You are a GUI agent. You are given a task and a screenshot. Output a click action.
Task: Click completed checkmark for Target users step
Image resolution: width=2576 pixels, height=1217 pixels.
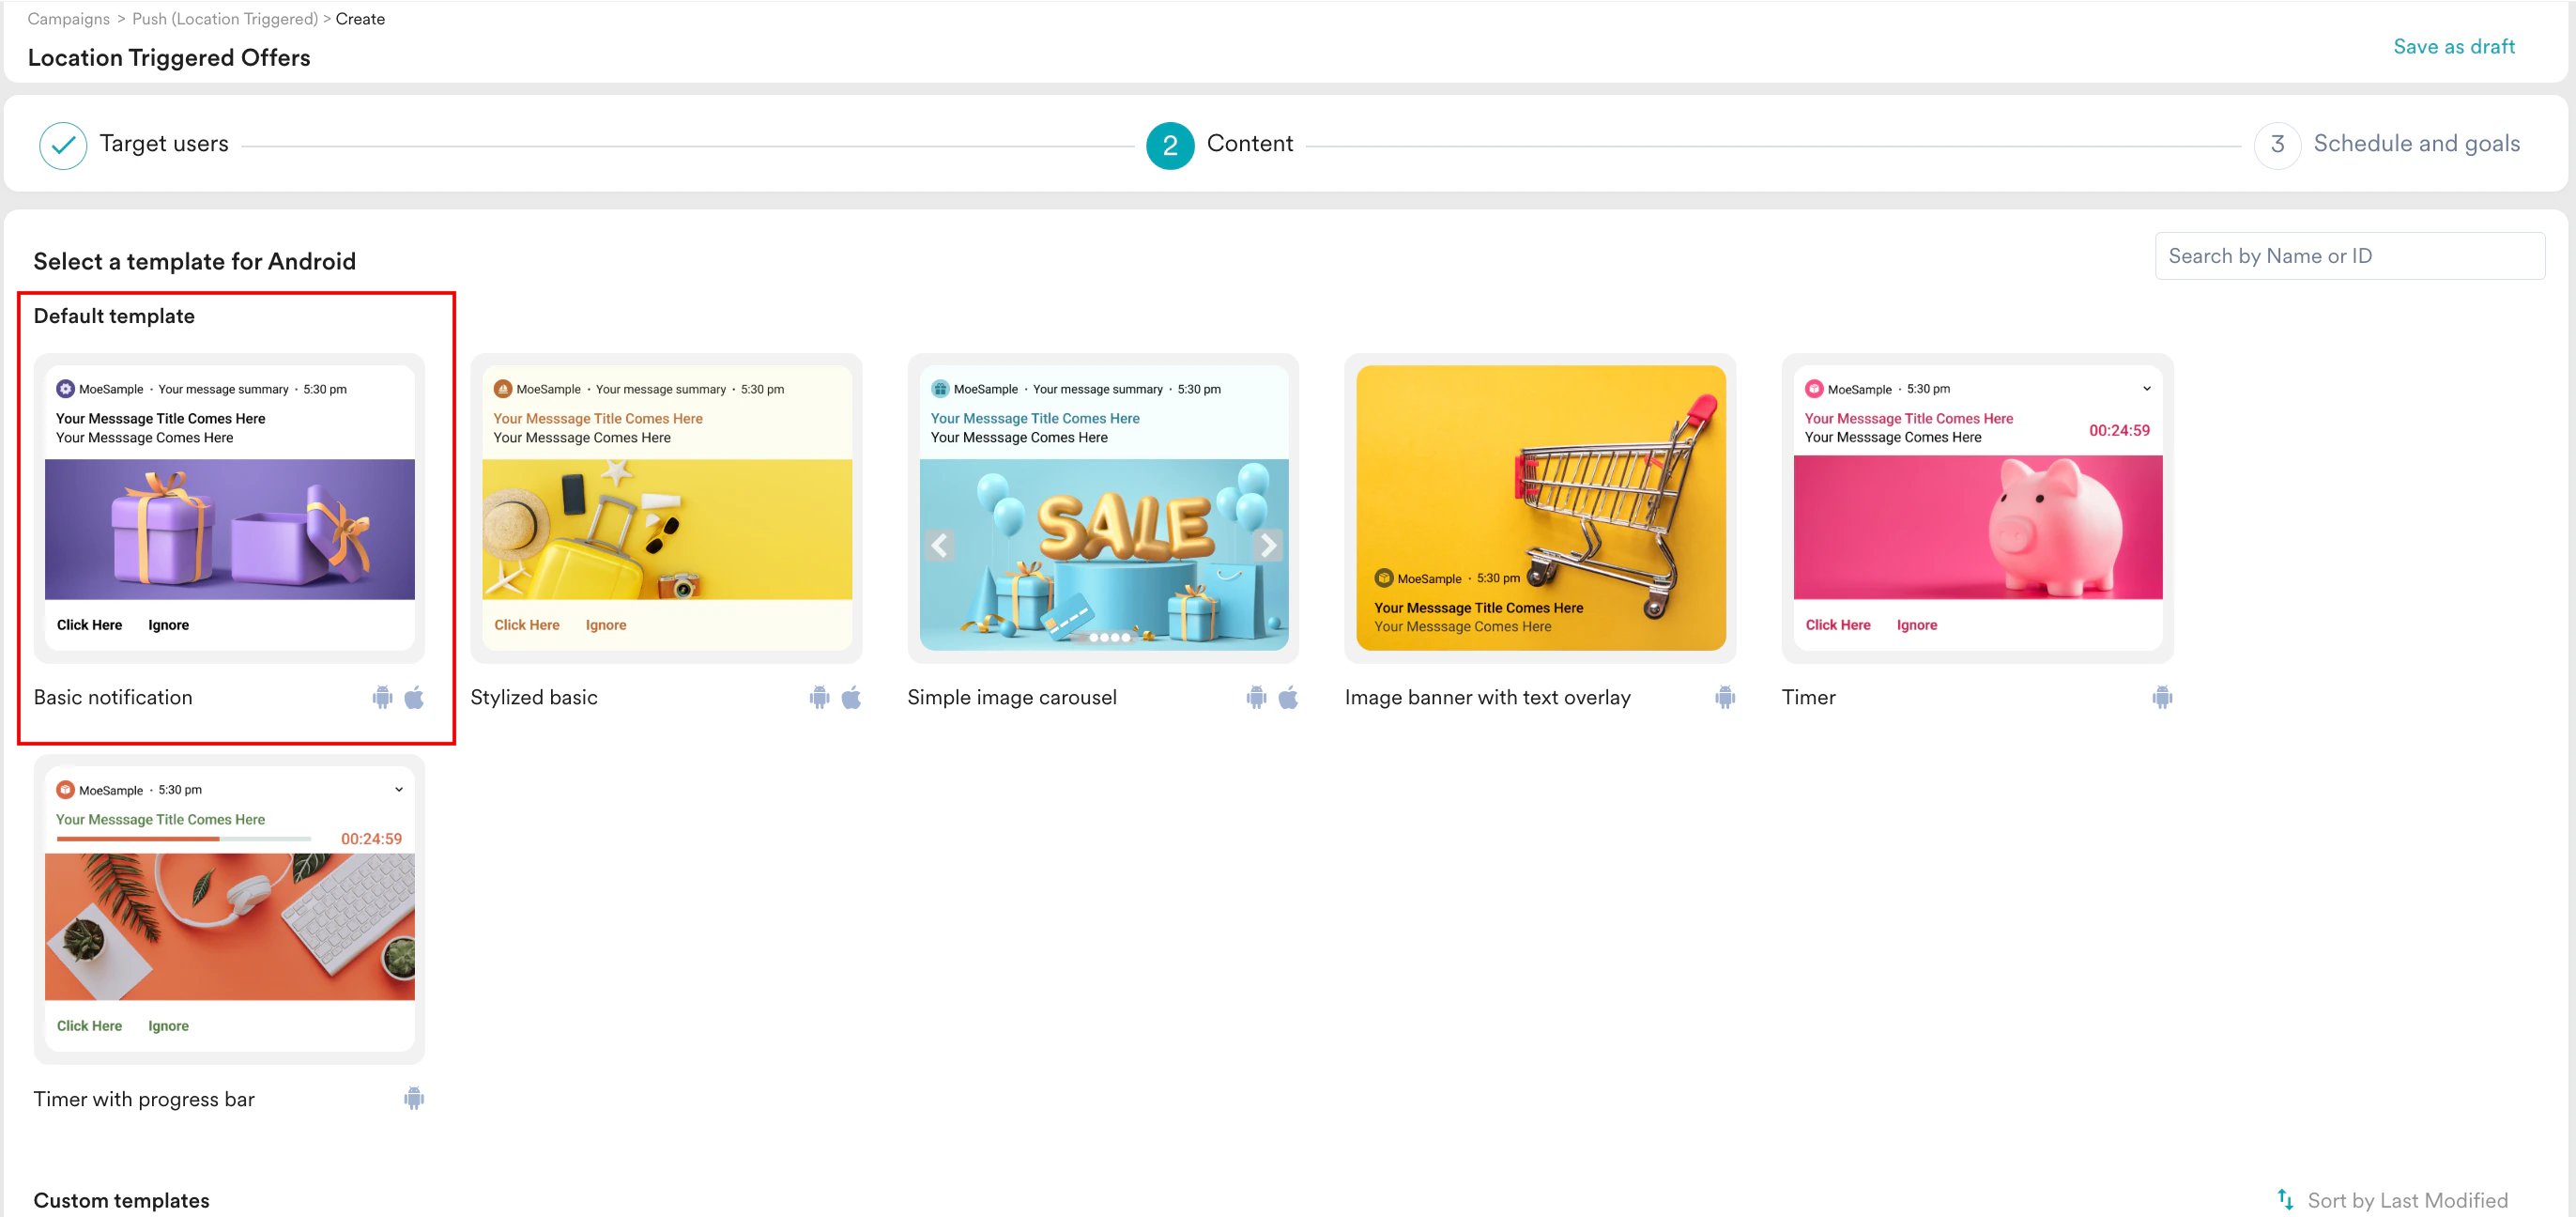[63, 145]
